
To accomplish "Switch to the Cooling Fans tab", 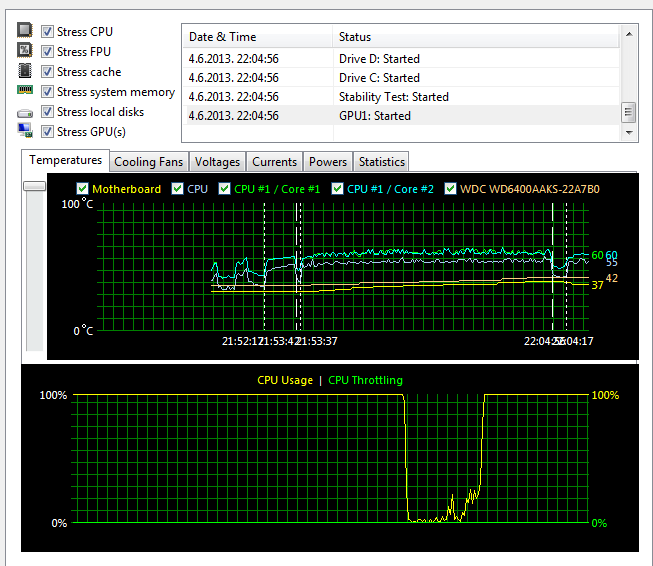I will pos(148,162).
